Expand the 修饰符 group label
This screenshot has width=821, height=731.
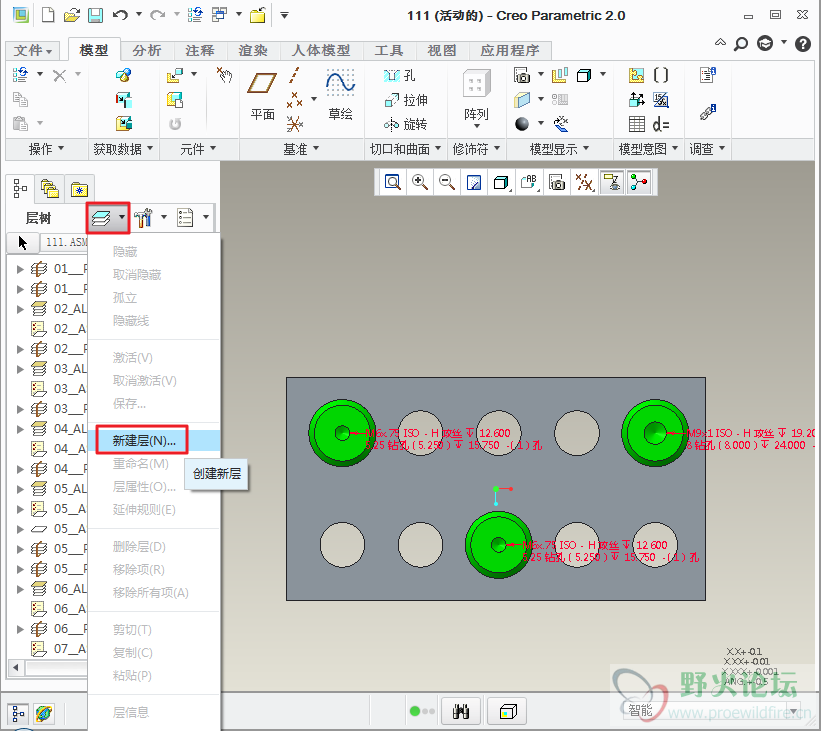point(476,149)
